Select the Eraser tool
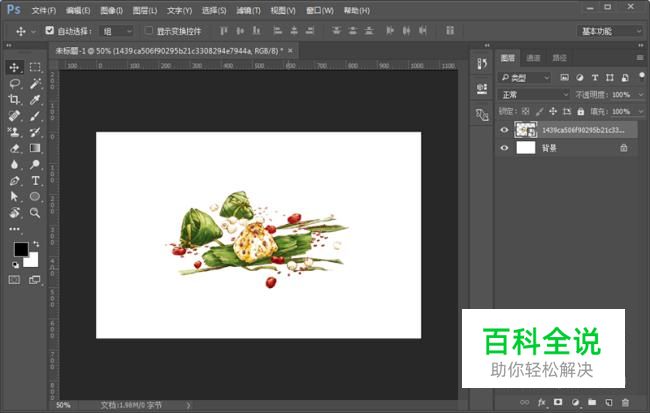 click(14, 148)
